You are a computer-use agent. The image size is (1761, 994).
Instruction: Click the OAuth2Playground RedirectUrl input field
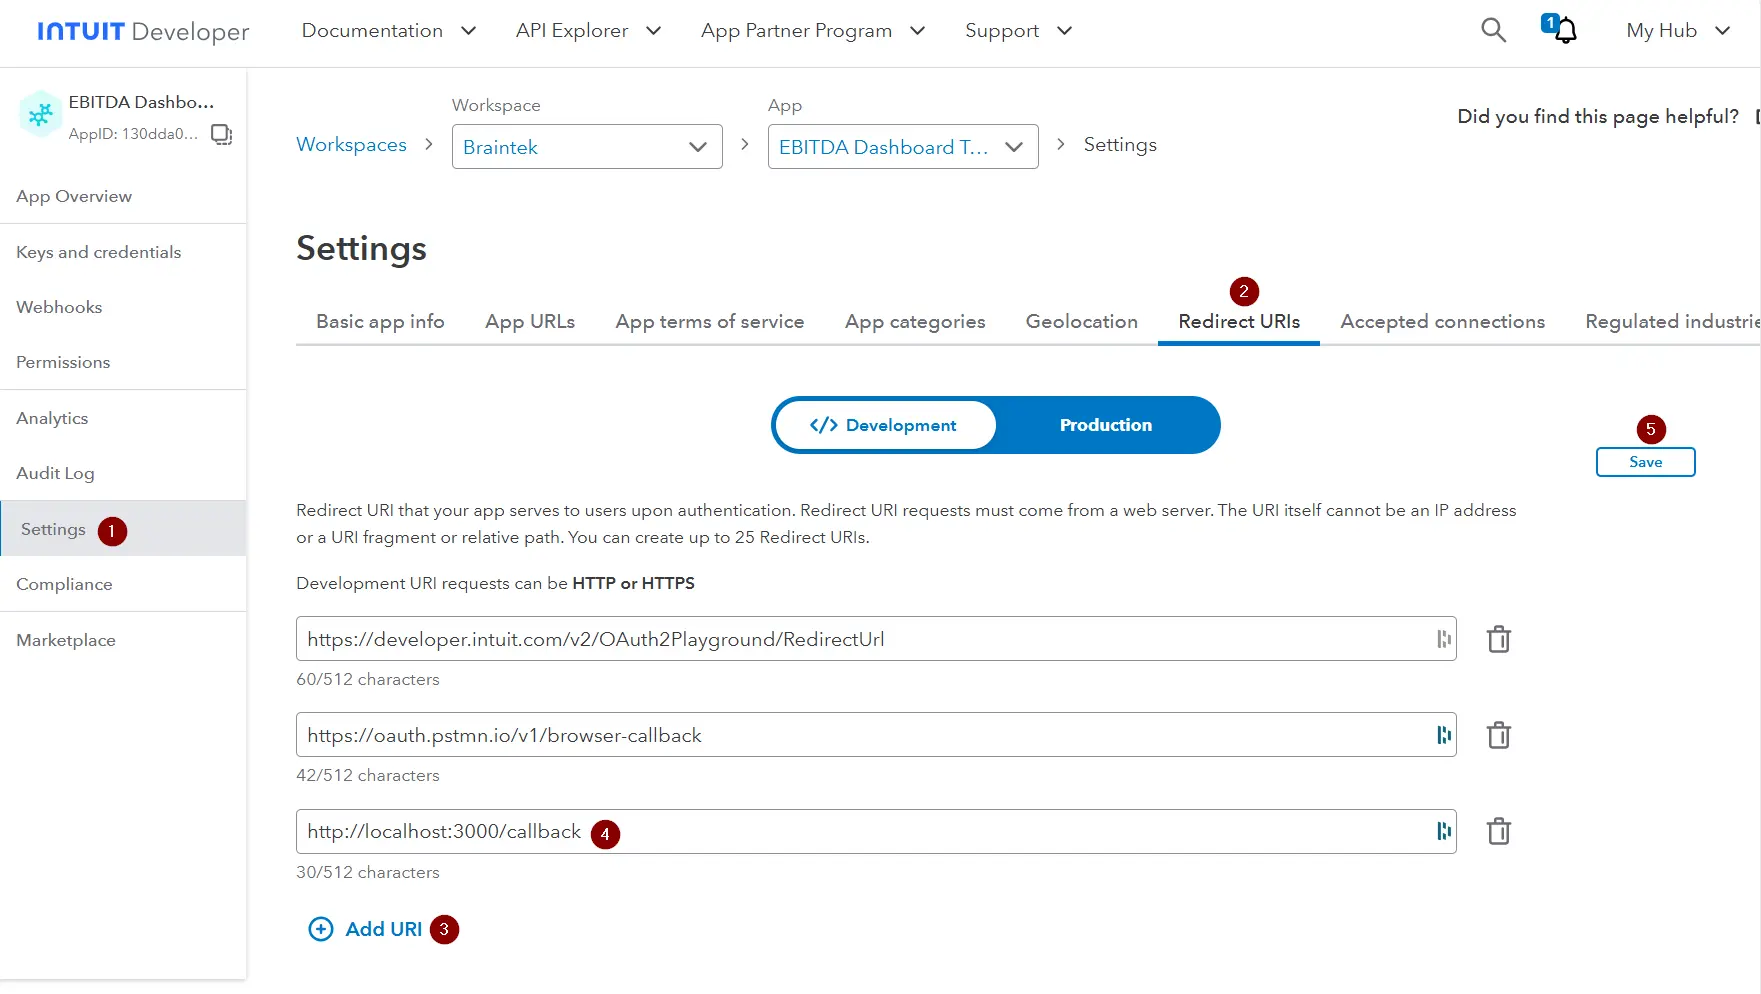tap(876, 639)
